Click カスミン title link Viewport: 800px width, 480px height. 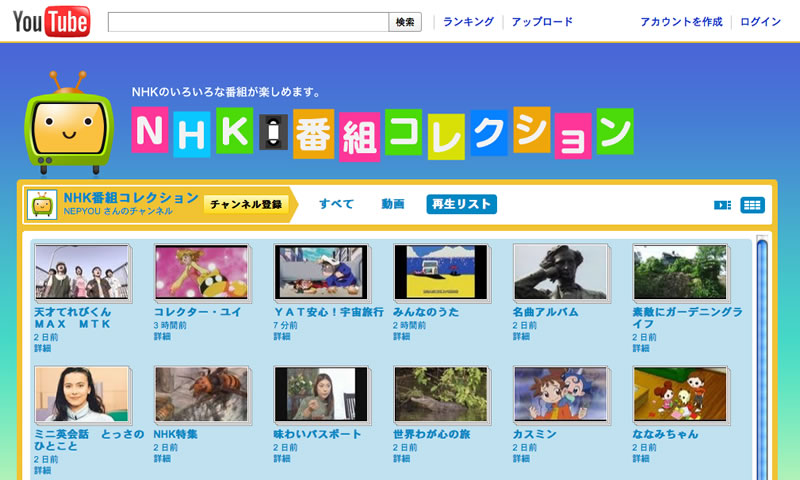click(534, 434)
